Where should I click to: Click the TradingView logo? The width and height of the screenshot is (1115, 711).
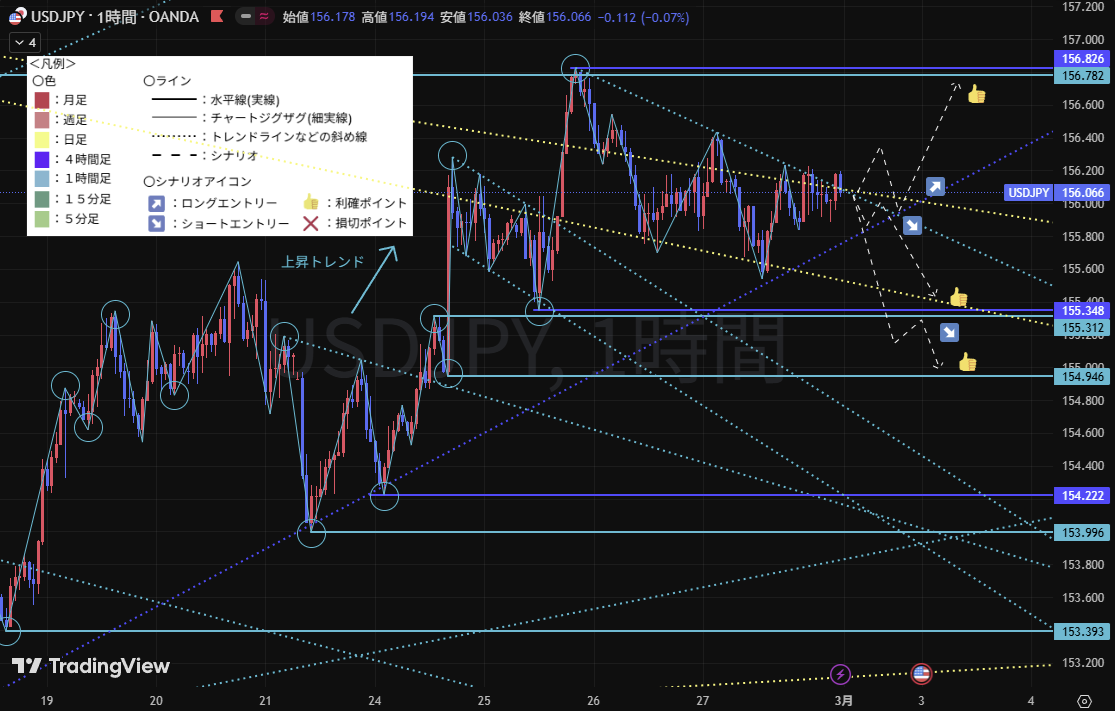pyautogui.click(x=91, y=667)
